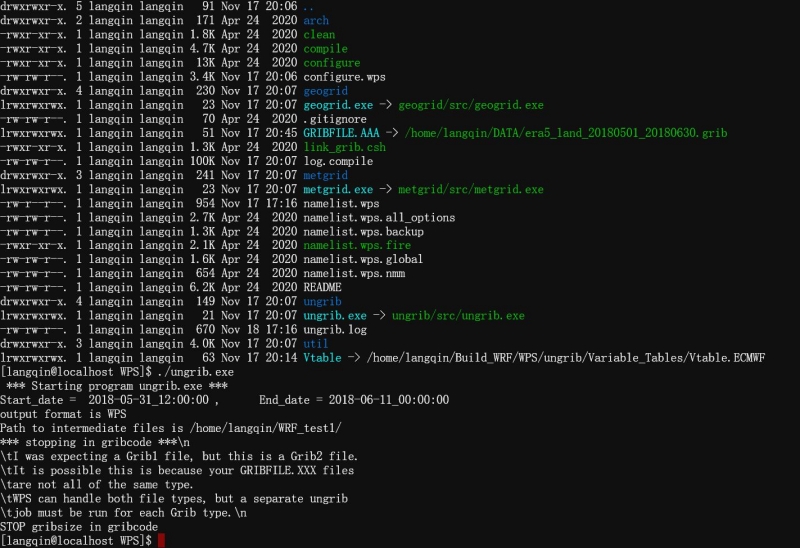Click the STOP gribsize in gribcode line

tap(79, 526)
